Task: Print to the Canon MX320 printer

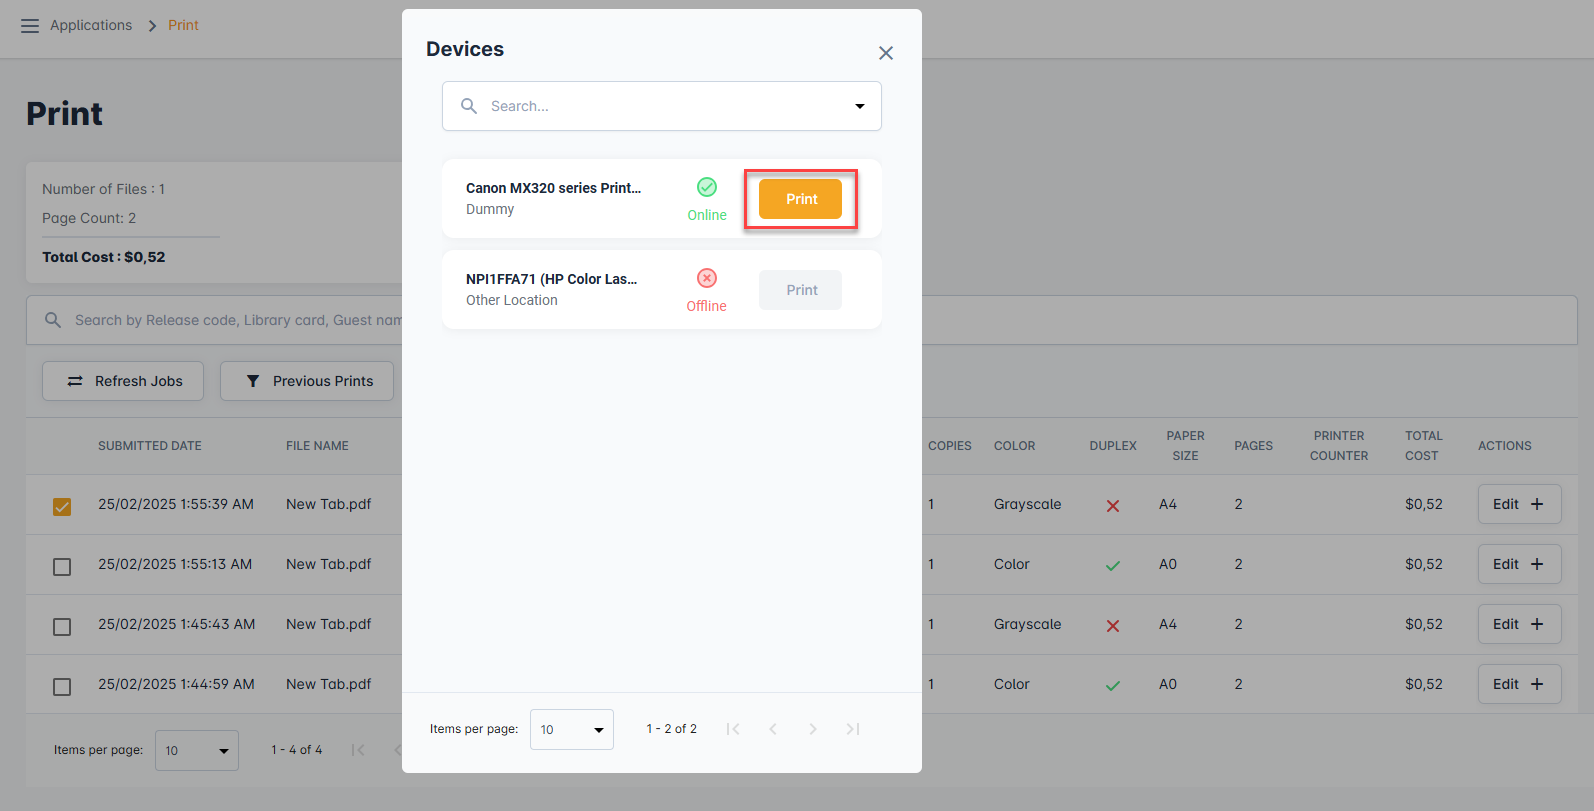Action: tap(800, 199)
